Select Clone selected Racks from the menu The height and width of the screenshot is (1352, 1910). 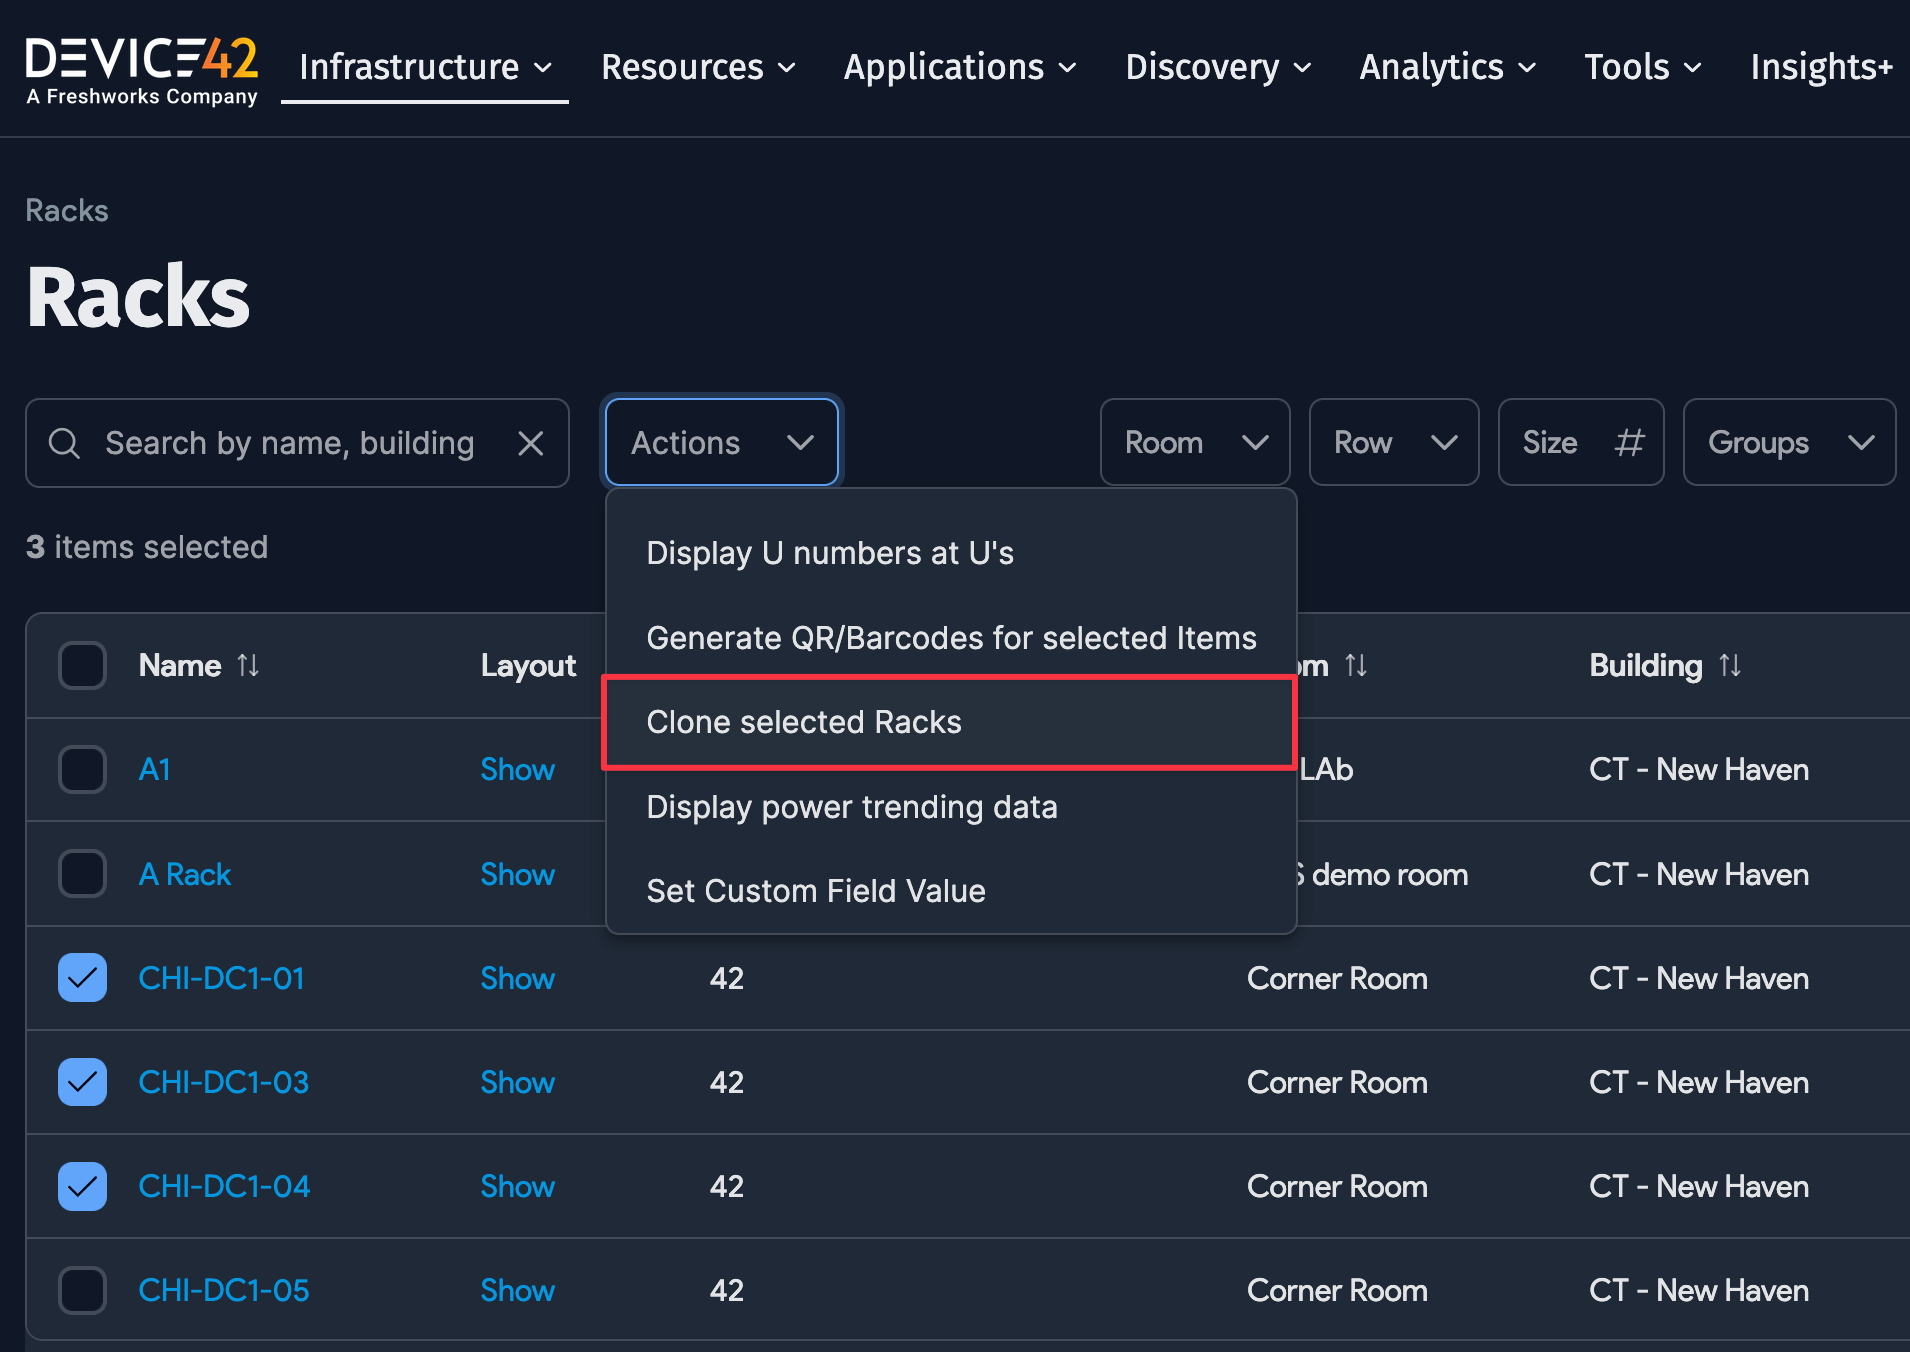tap(804, 721)
